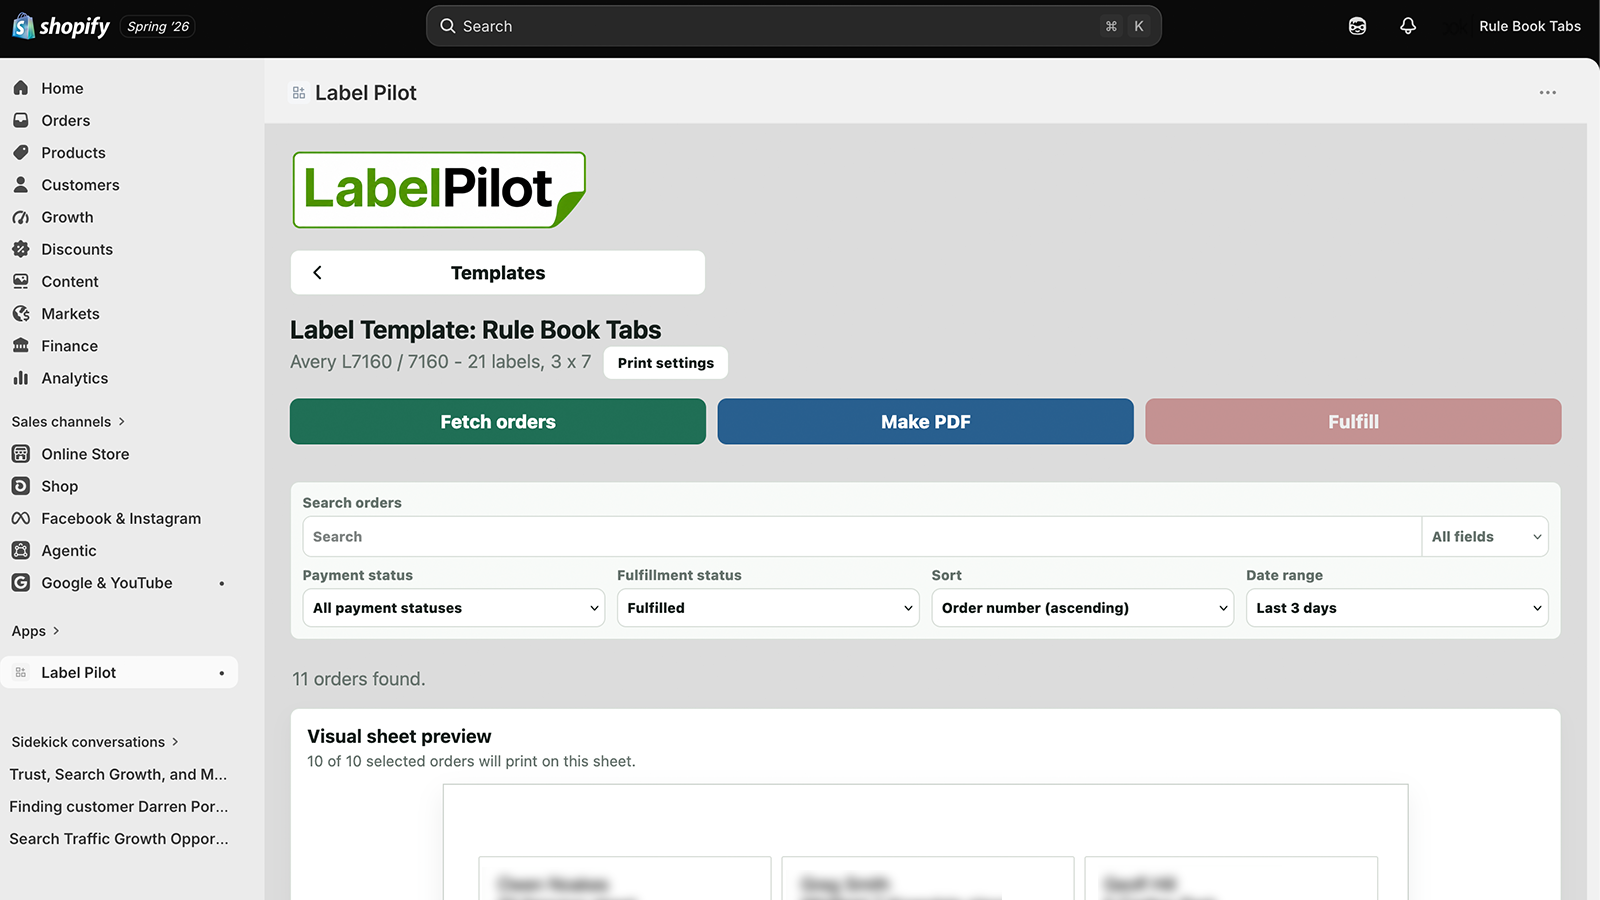1600x900 pixels.
Task: Go back using the Templates arrow
Action: [317, 272]
